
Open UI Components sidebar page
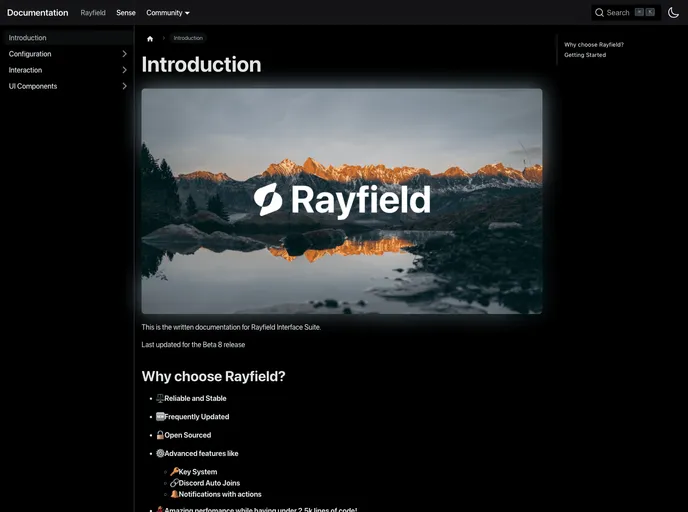click(33, 86)
